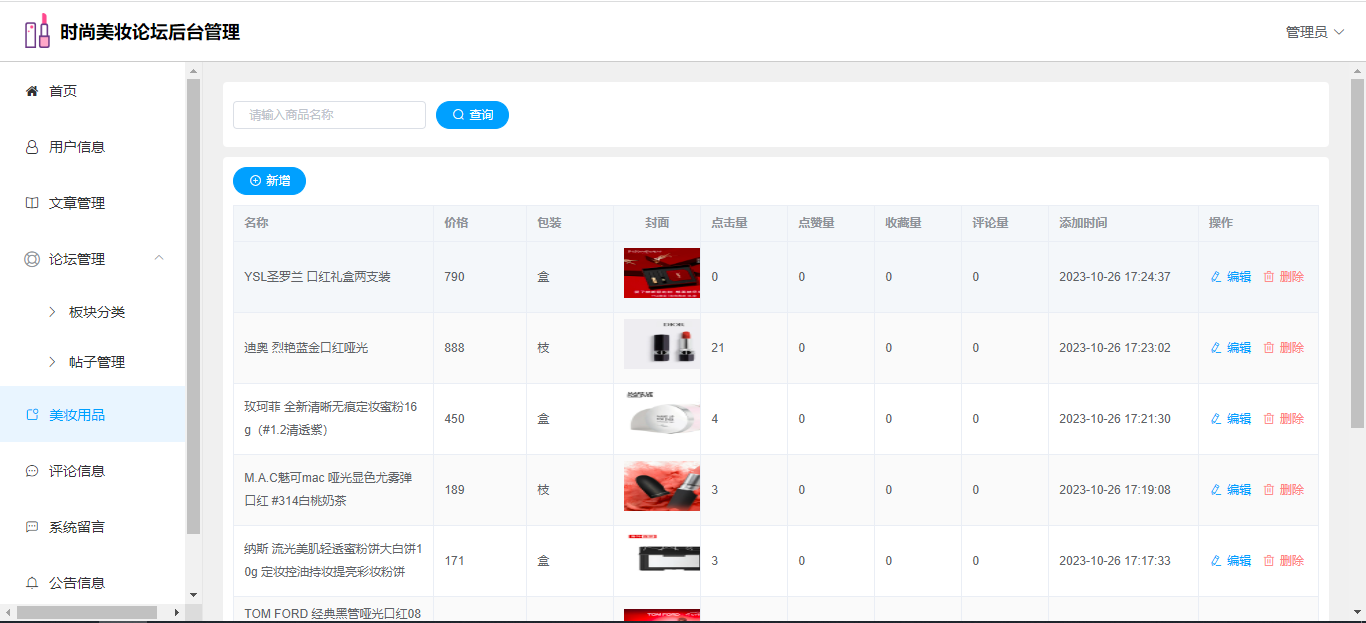Click the lipstick logo in the header
This screenshot has width=1366, height=623.
click(37, 31)
